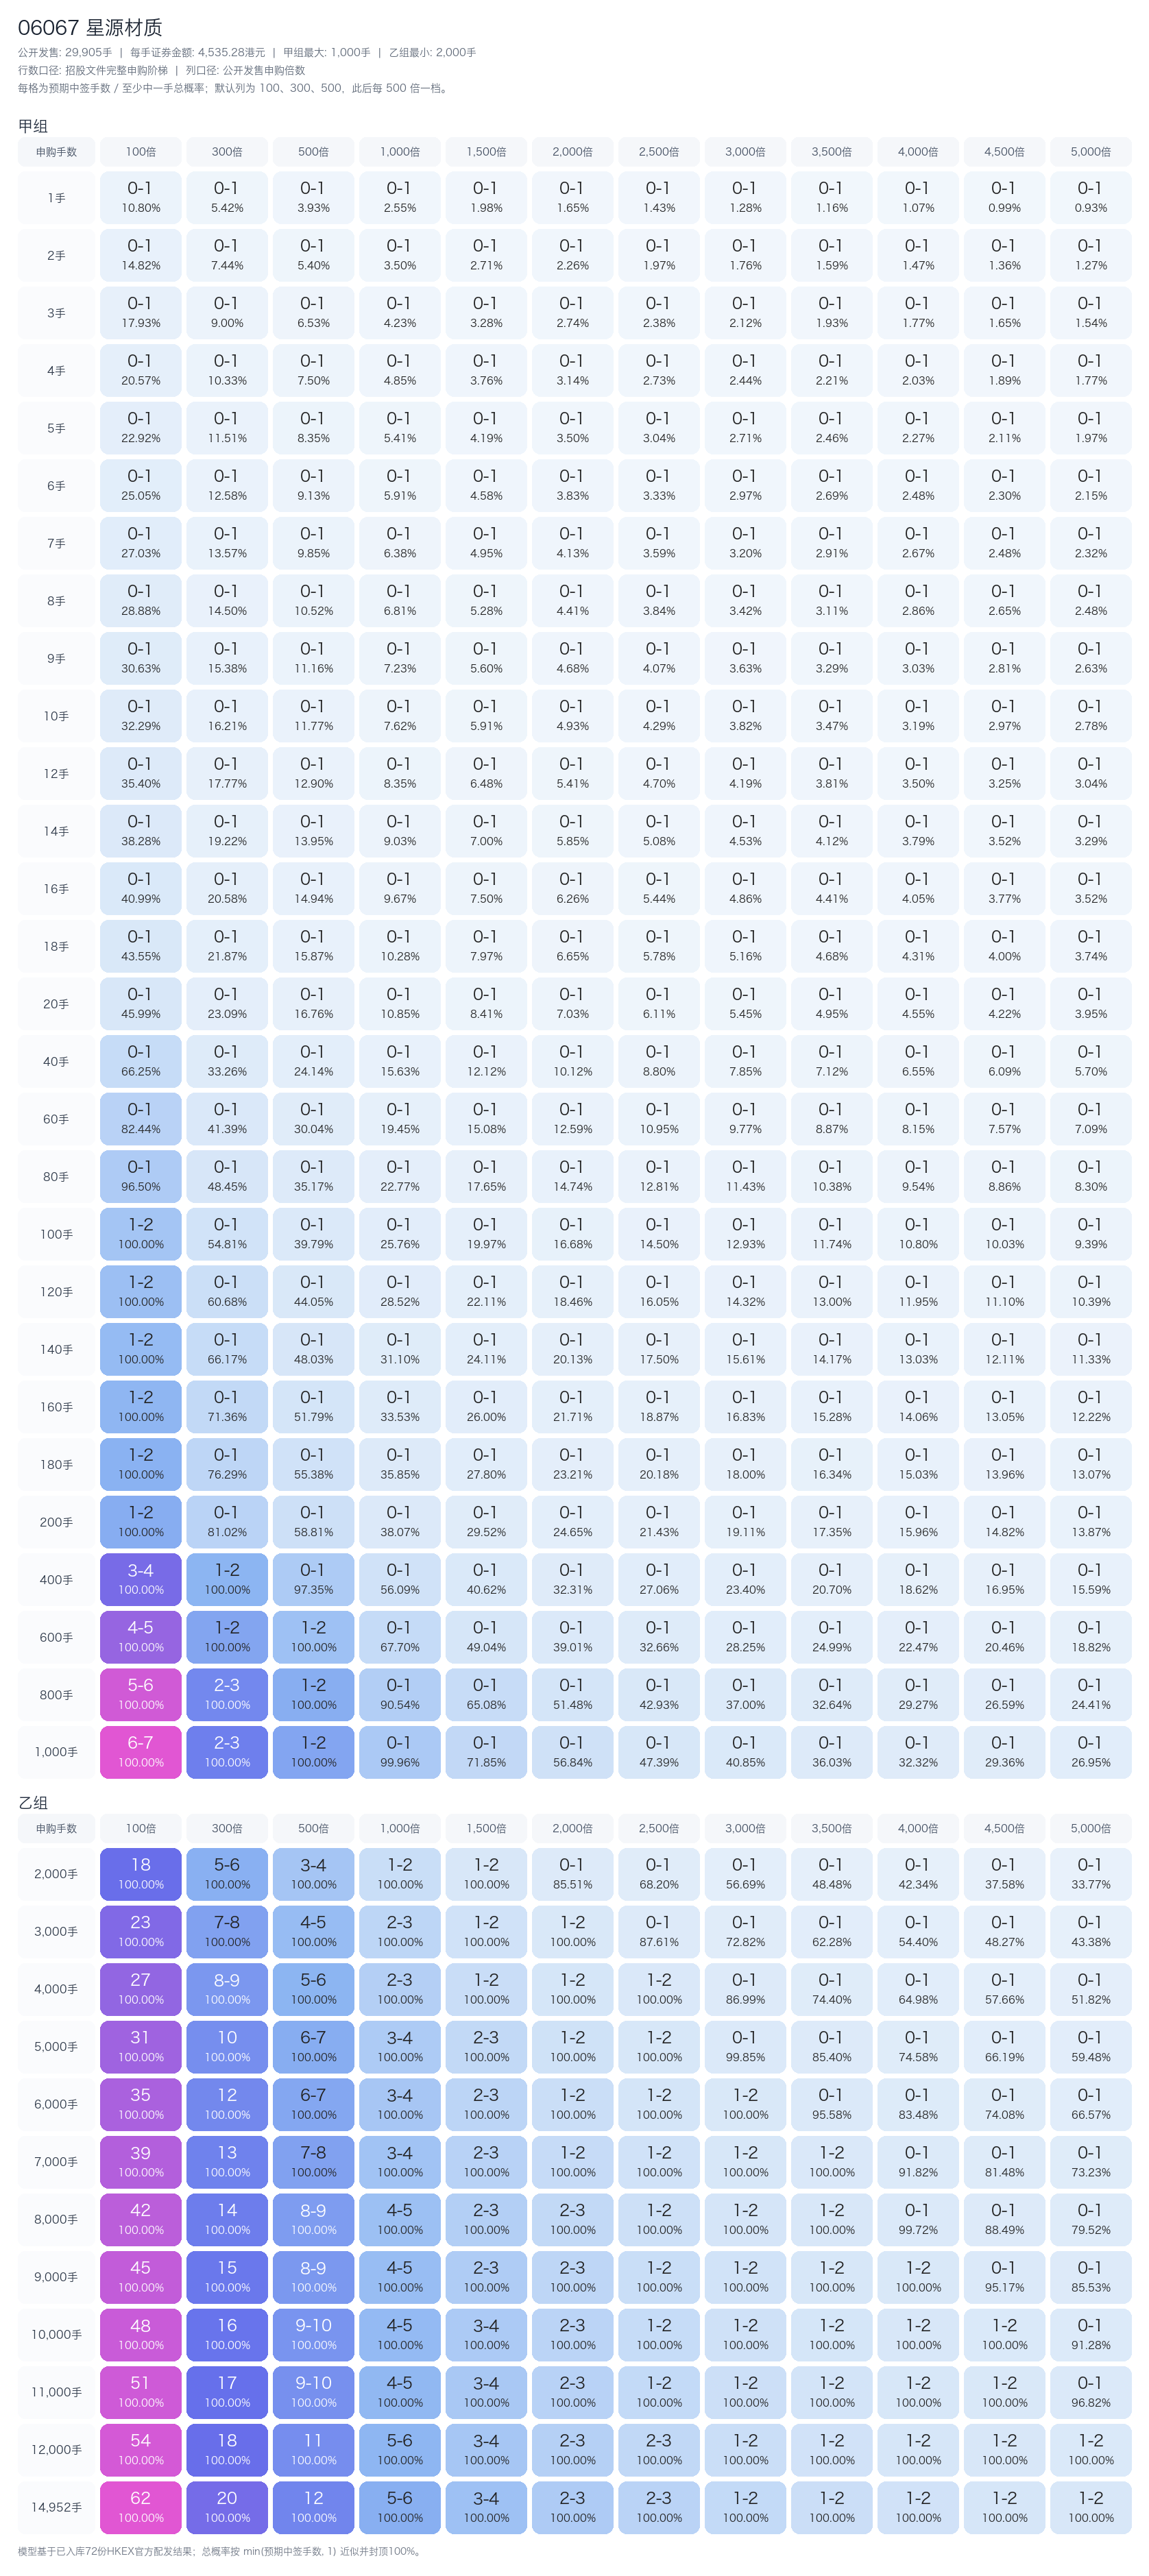Click the 96.50% cell in the 80手 row

point(141,1177)
